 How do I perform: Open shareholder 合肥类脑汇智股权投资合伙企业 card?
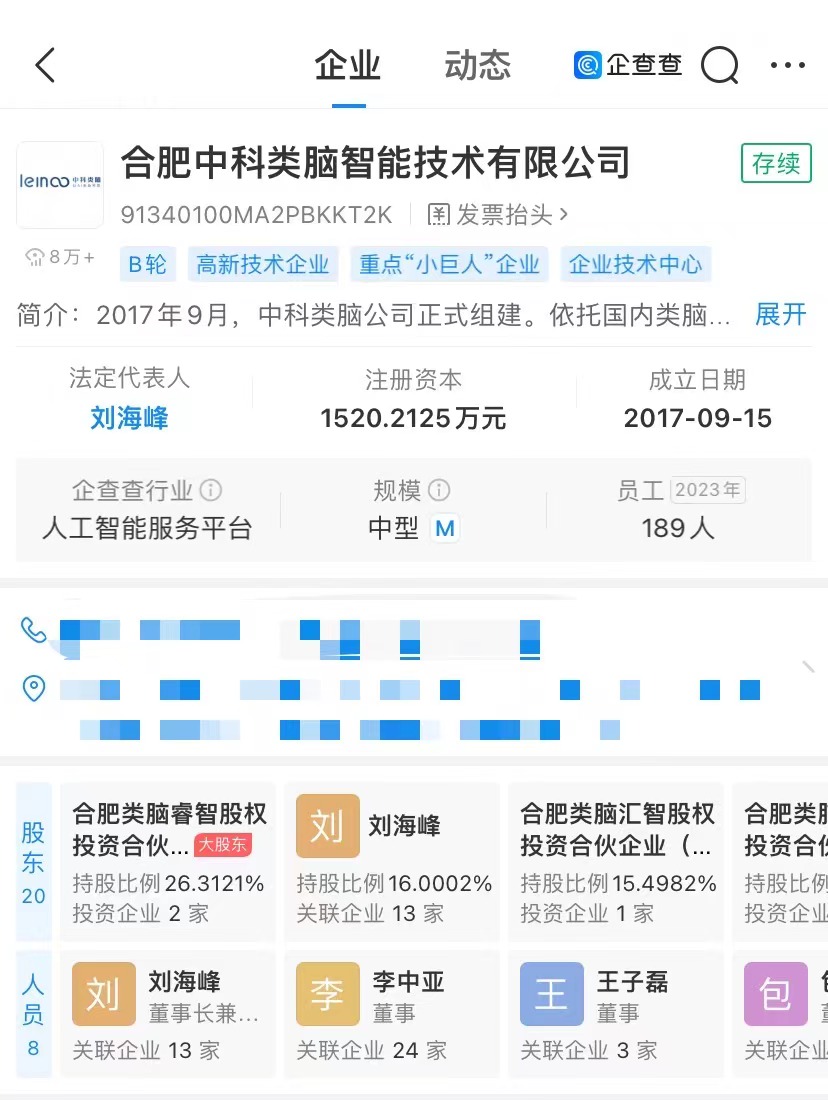(x=616, y=861)
